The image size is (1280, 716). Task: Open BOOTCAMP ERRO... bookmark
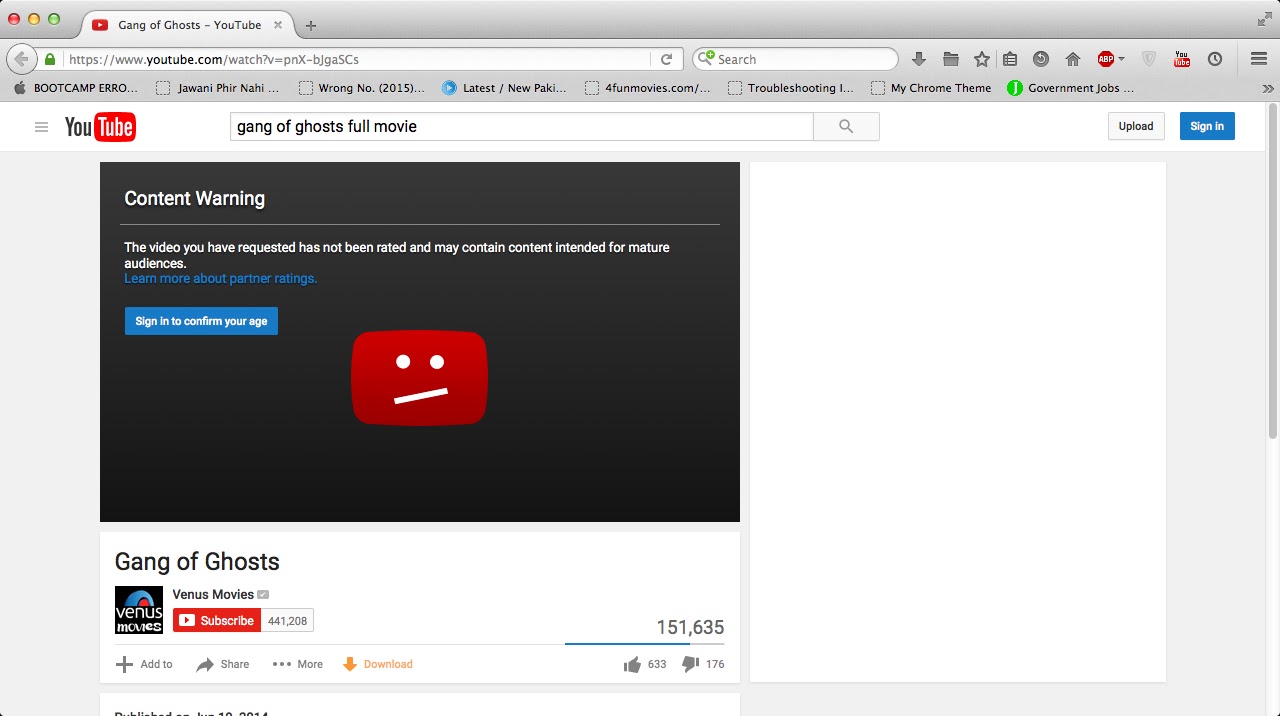[x=76, y=88]
